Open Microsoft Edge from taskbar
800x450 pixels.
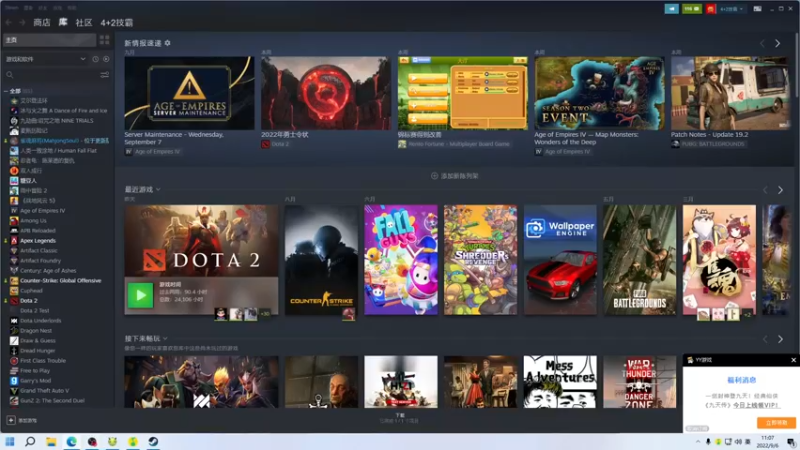(x=71, y=441)
